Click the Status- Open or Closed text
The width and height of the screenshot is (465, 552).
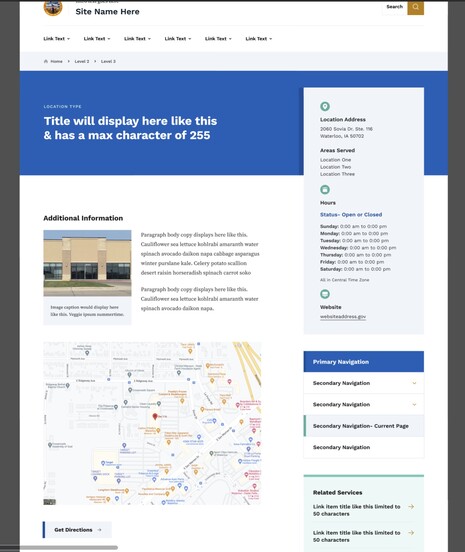click(x=351, y=214)
